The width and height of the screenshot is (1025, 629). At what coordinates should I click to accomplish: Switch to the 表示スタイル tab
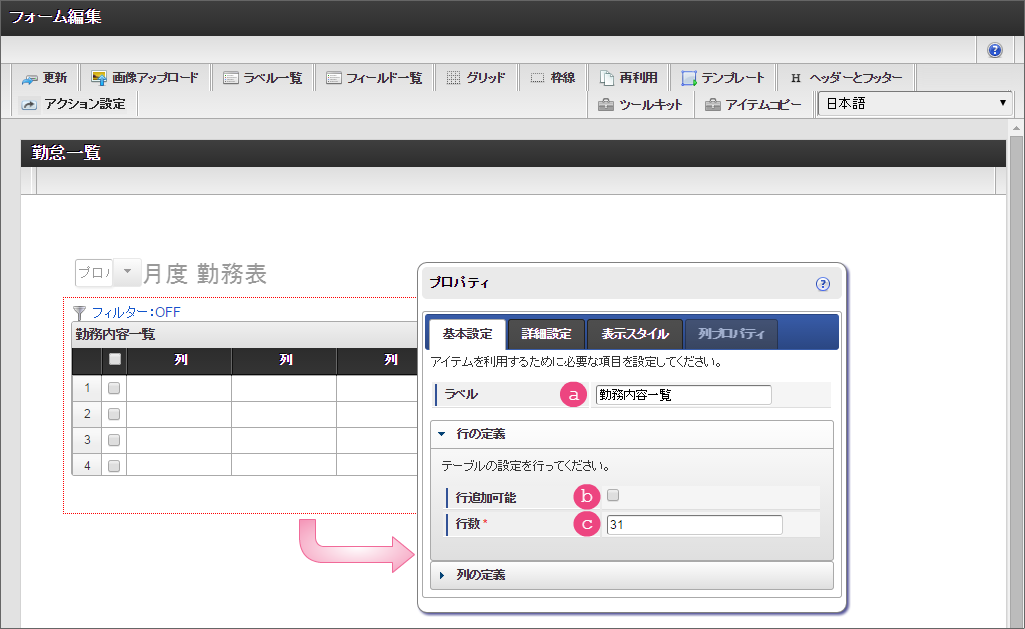(635, 334)
